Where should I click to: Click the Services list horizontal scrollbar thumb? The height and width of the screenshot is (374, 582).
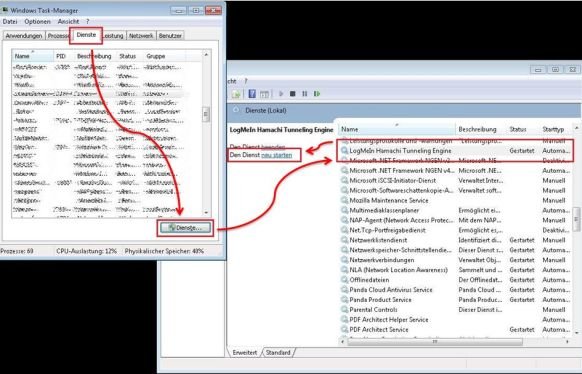[435, 341]
